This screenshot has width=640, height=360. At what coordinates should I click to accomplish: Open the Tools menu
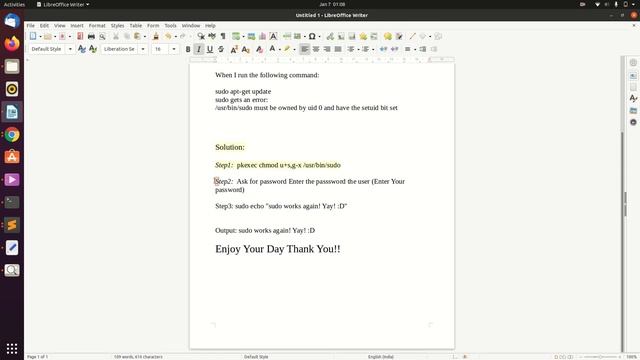click(x=171, y=25)
